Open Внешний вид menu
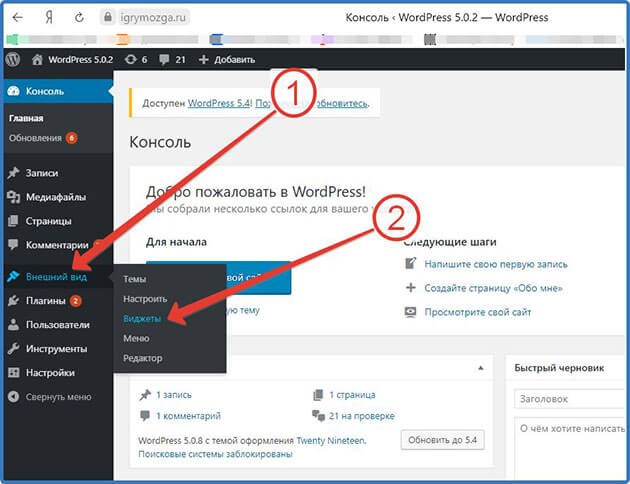Viewport: 630px width, 484px height. [x=56, y=276]
